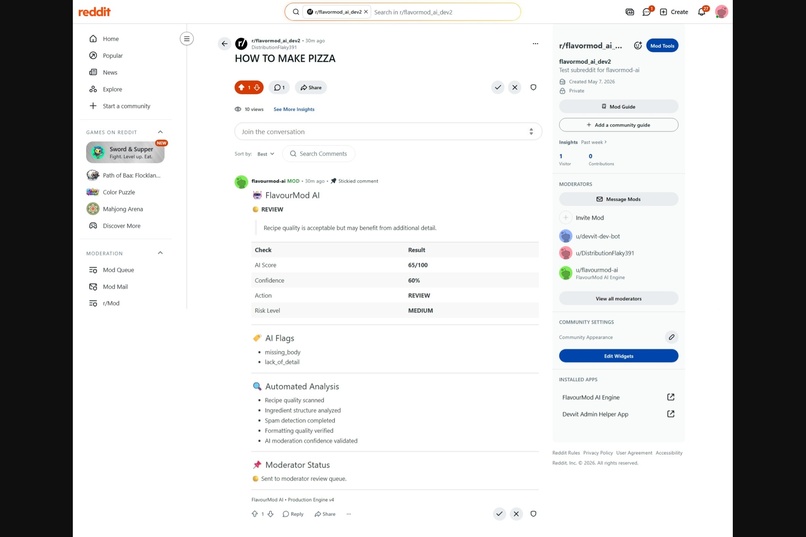Click Message Mods button
Viewport: 806px width, 537px height.
[618, 199]
